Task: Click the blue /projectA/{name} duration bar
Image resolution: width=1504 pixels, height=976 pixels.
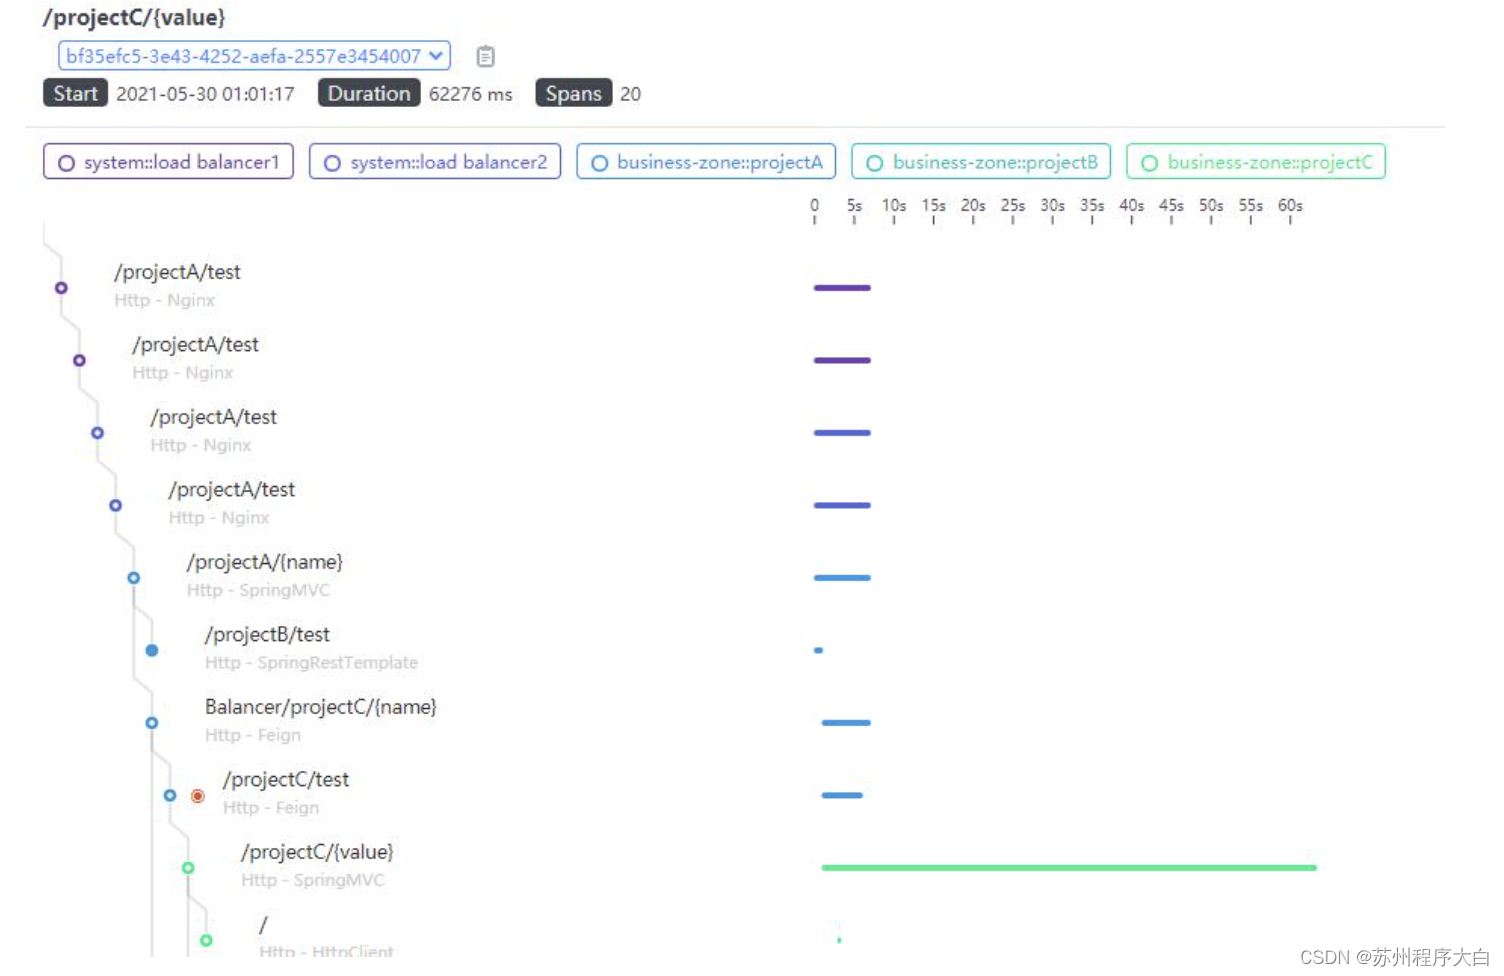Action: point(842,578)
